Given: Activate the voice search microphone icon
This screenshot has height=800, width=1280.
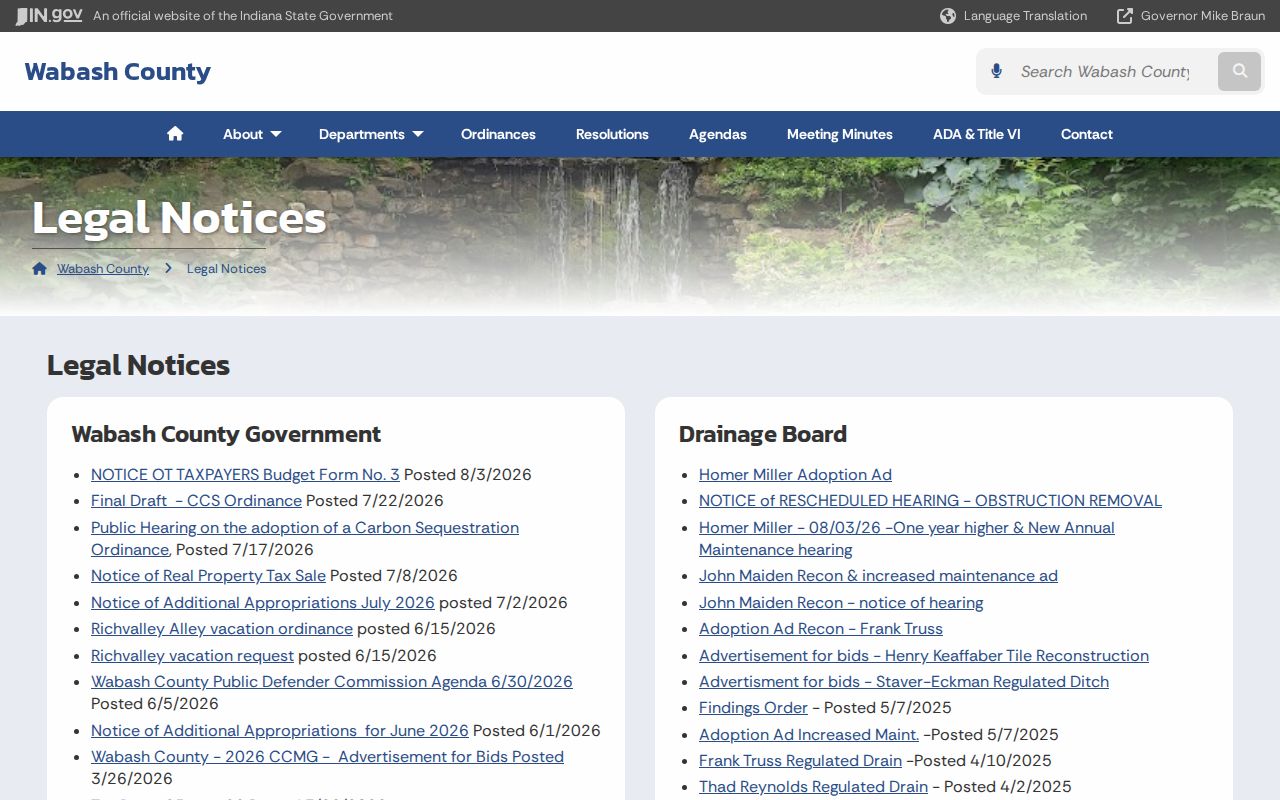Looking at the screenshot, I should [x=996, y=71].
